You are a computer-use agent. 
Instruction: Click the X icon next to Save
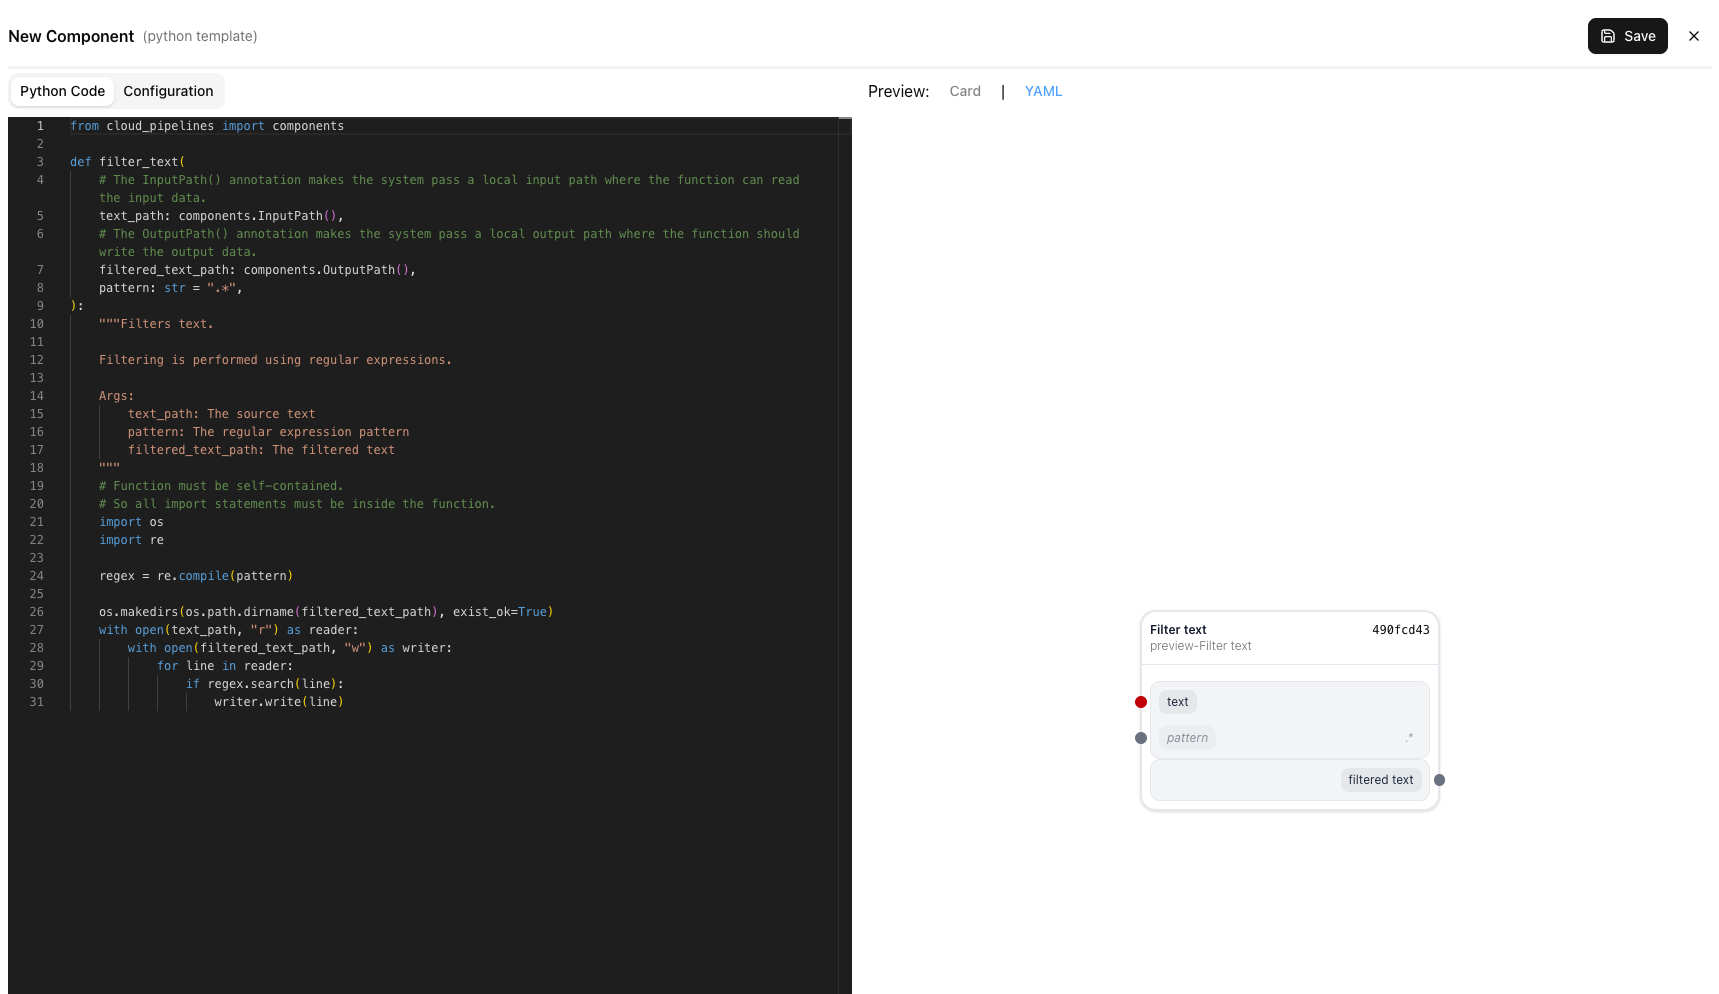click(1694, 36)
